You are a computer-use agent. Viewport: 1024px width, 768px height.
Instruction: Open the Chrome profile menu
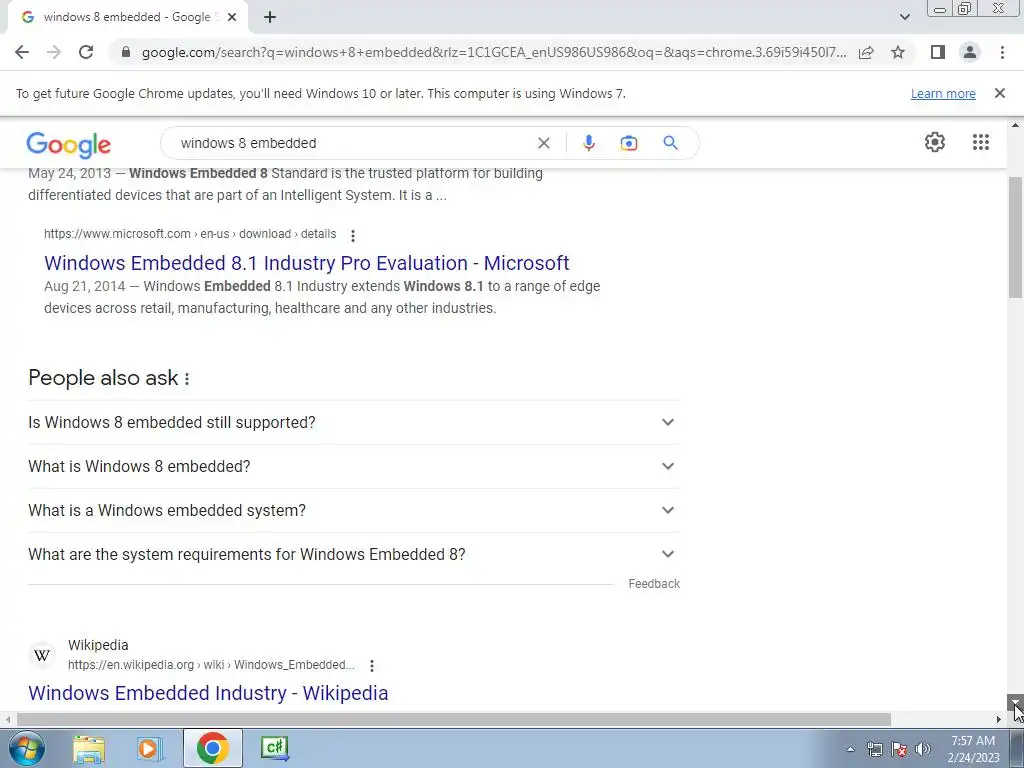pos(970,52)
